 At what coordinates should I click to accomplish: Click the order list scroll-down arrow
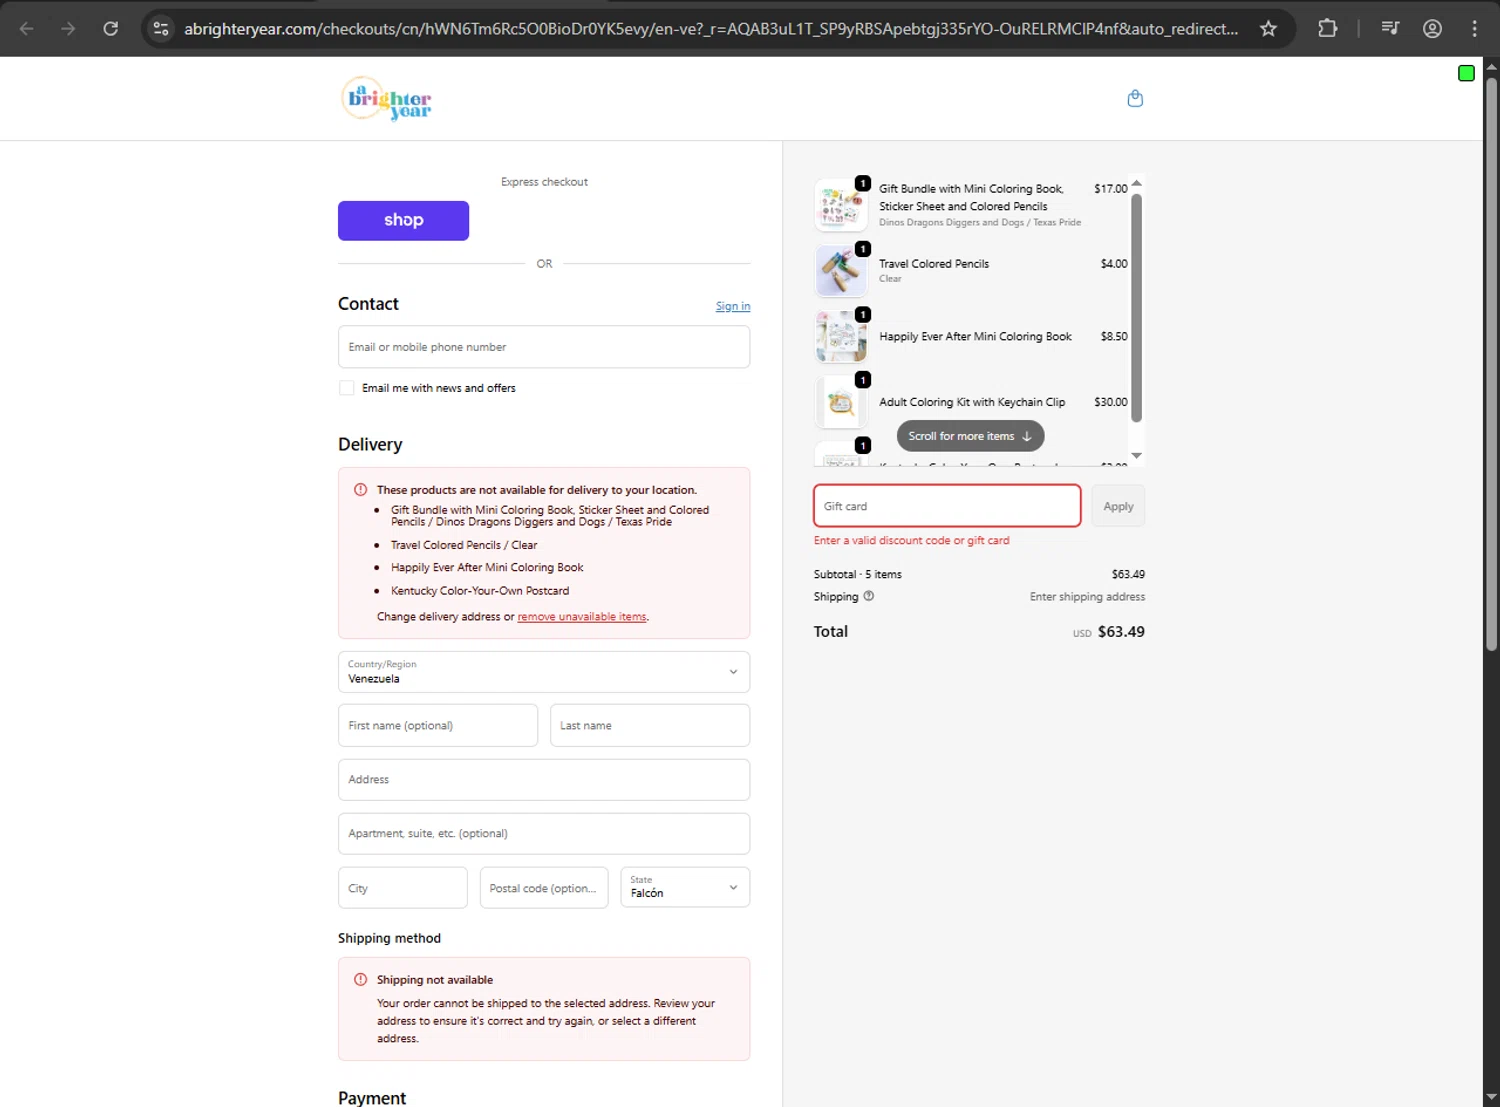1136,456
